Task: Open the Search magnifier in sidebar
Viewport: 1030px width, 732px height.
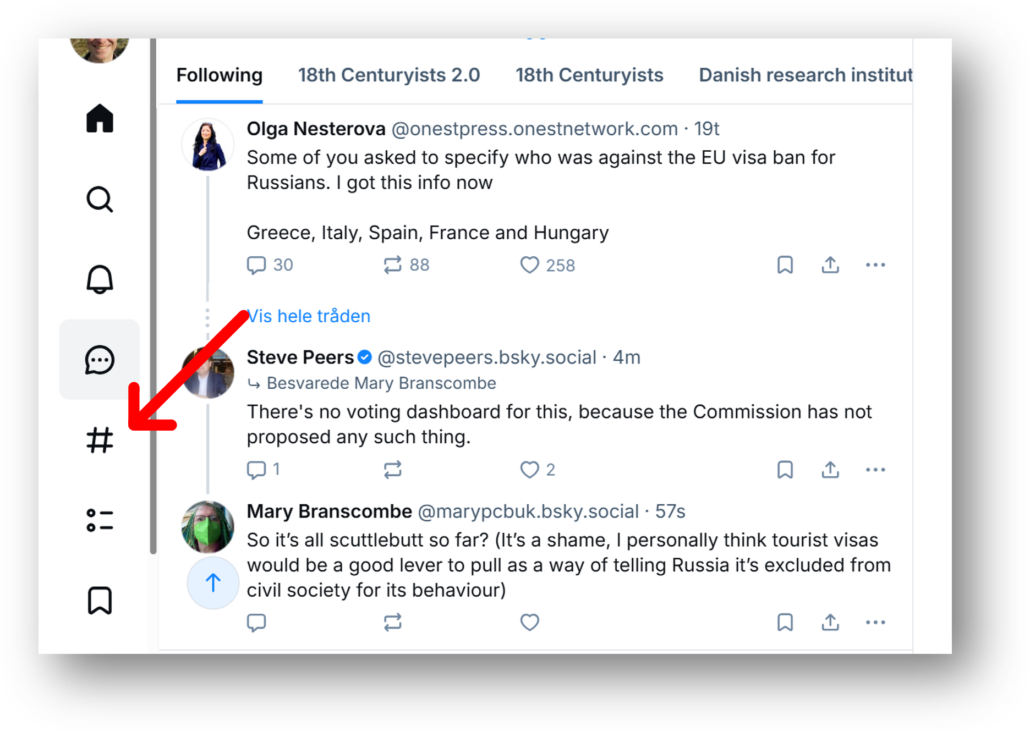Action: coord(100,199)
